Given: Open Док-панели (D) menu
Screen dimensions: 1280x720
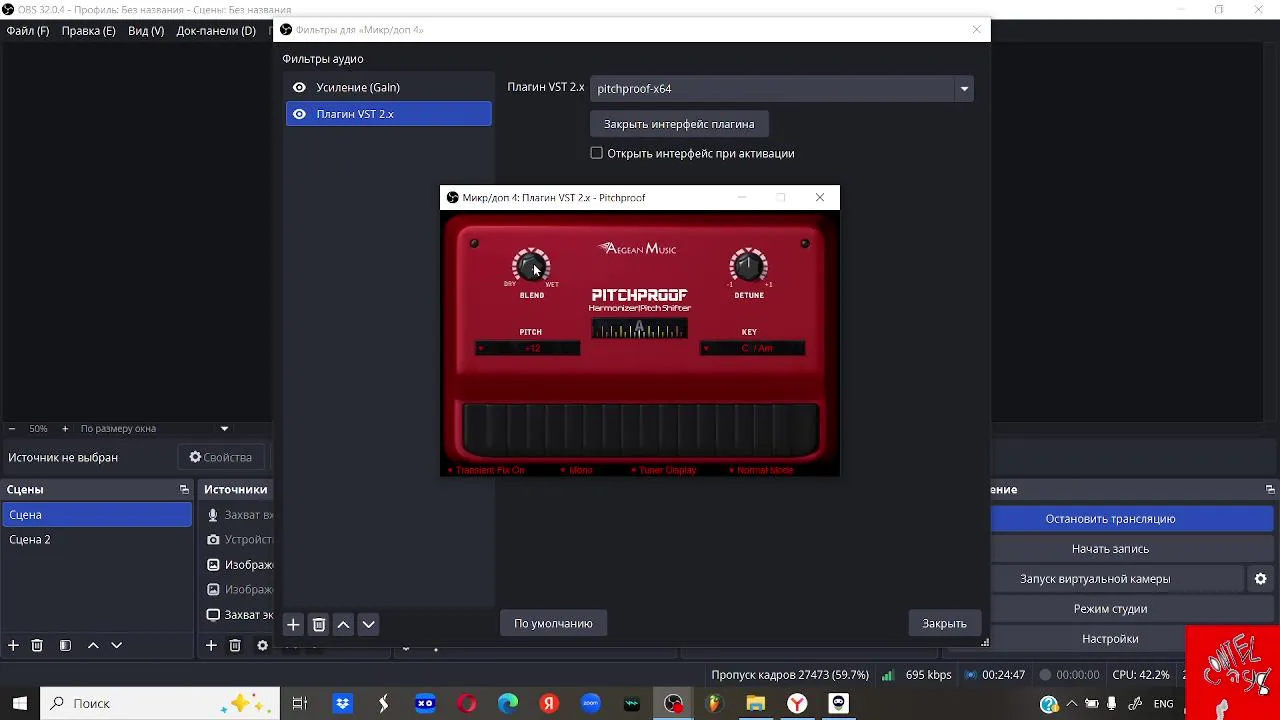Looking at the screenshot, I should point(216,31).
